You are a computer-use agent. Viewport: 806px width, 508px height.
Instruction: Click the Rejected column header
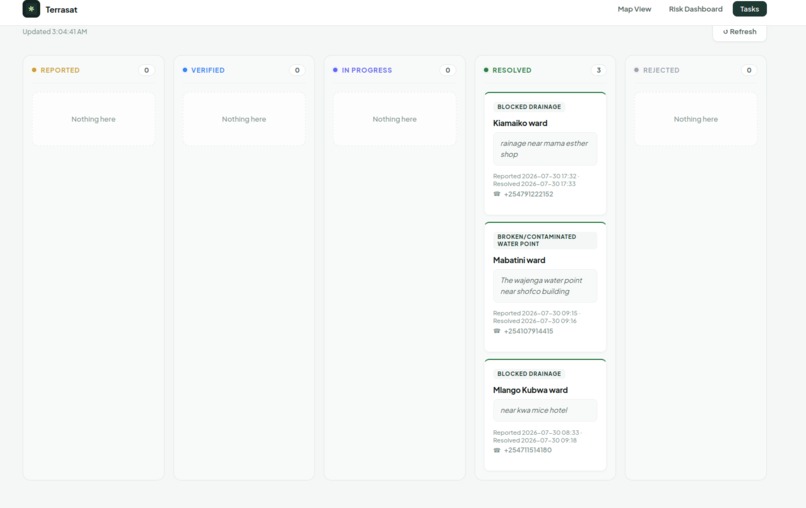pos(661,70)
